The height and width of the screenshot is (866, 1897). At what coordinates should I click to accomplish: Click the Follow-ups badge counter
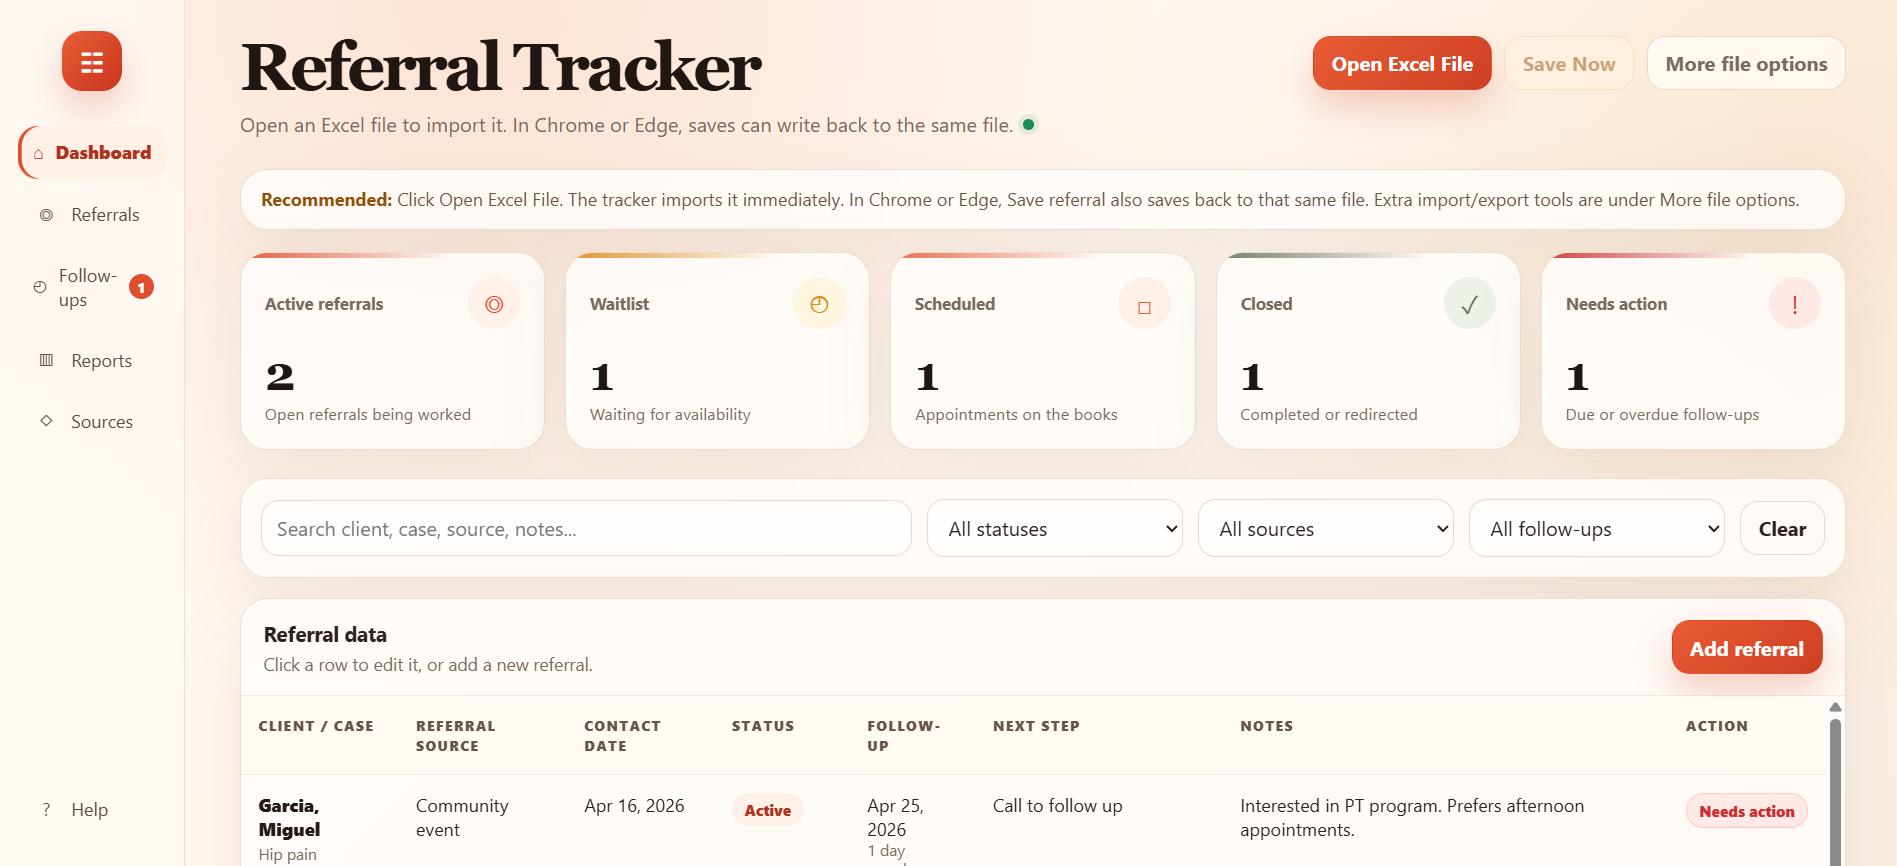point(142,288)
